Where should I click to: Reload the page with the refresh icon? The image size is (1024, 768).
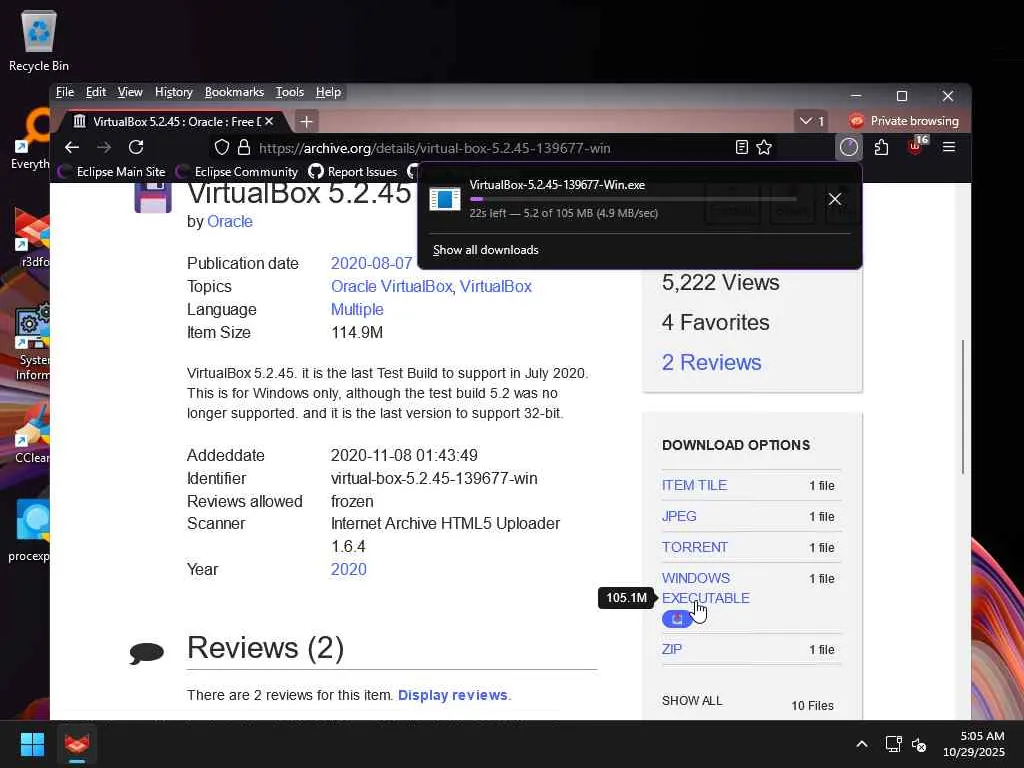coord(136,148)
